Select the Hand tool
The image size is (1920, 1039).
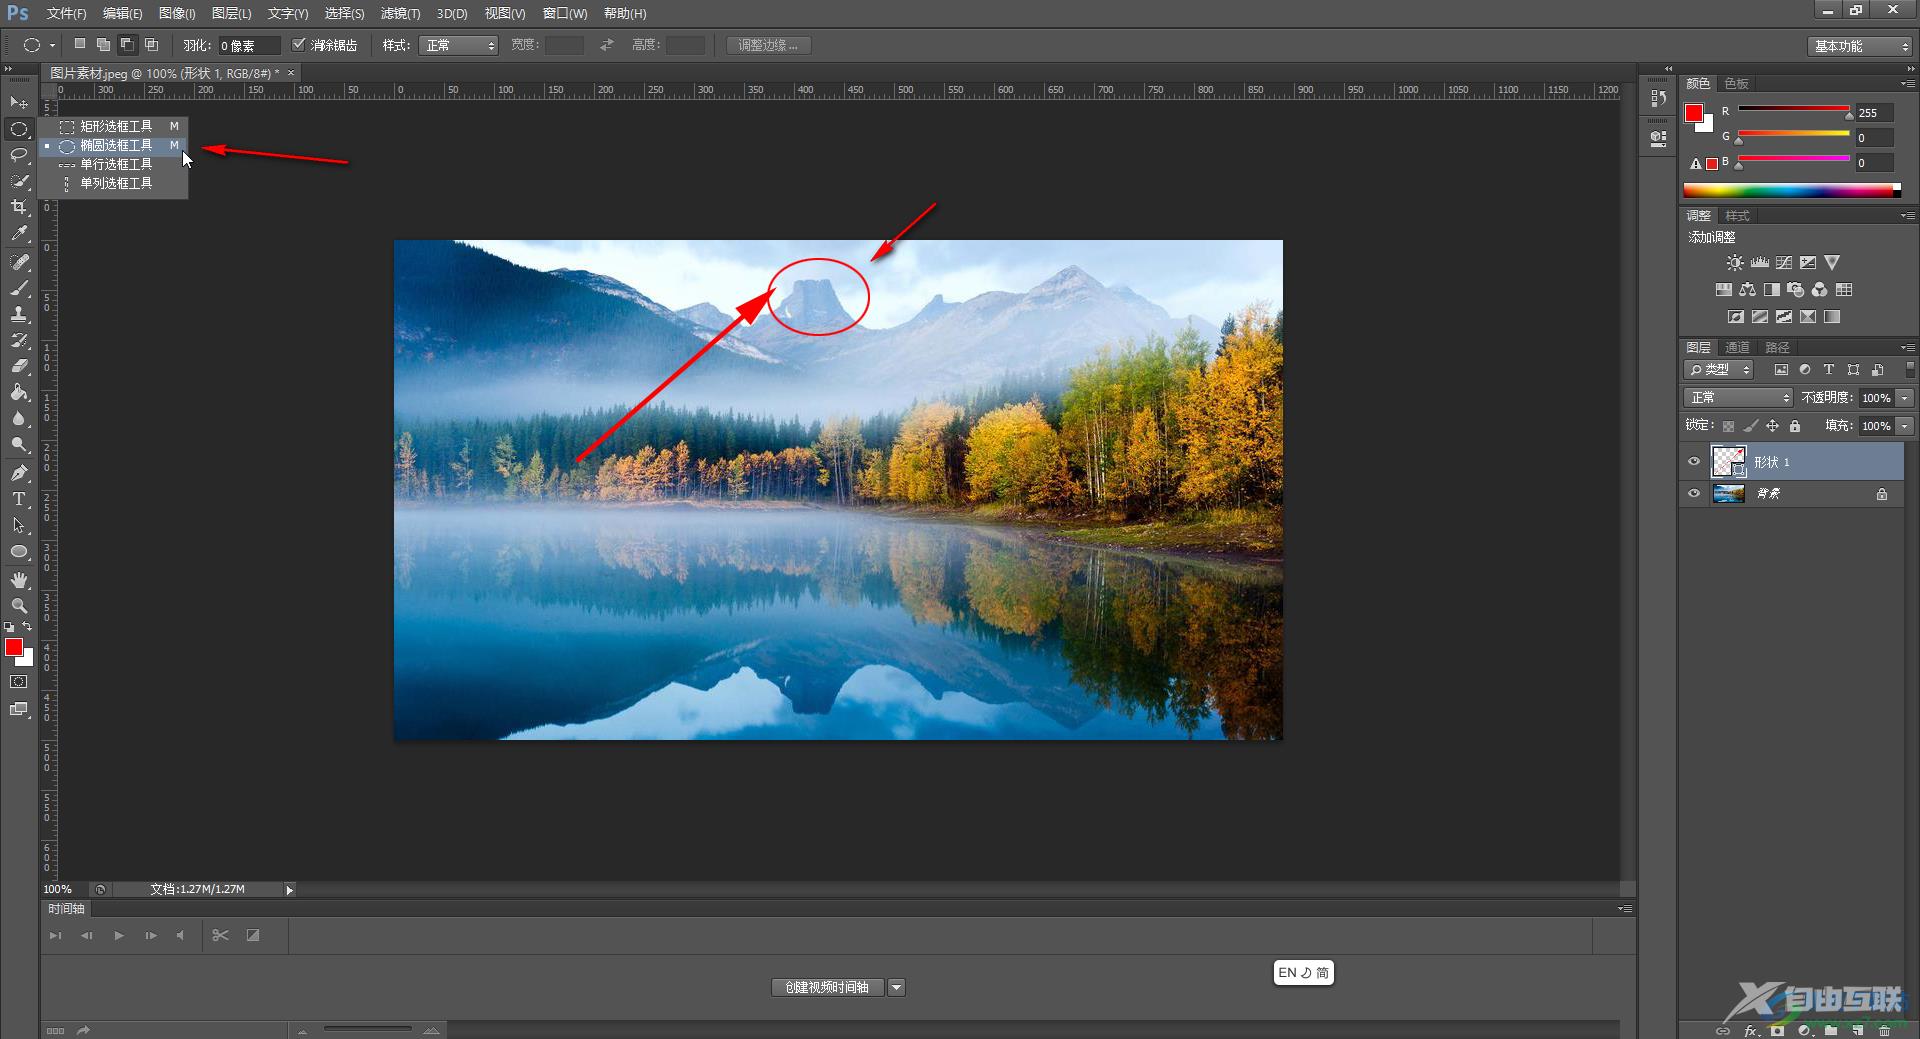point(19,580)
